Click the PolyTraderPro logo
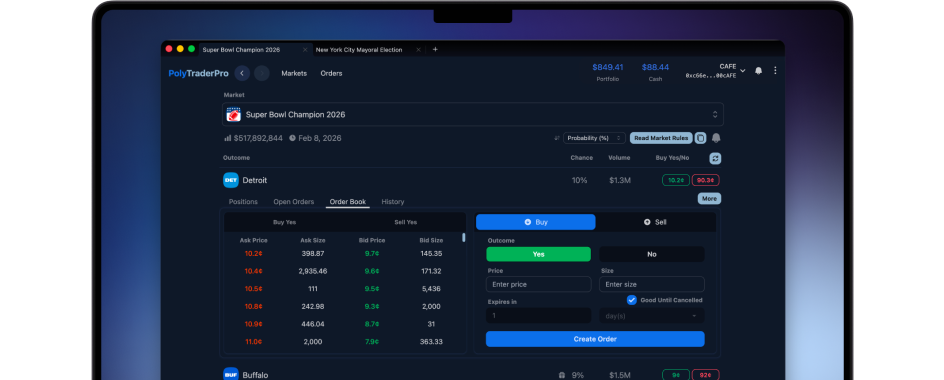 pyautogui.click(x=199, y=73)
